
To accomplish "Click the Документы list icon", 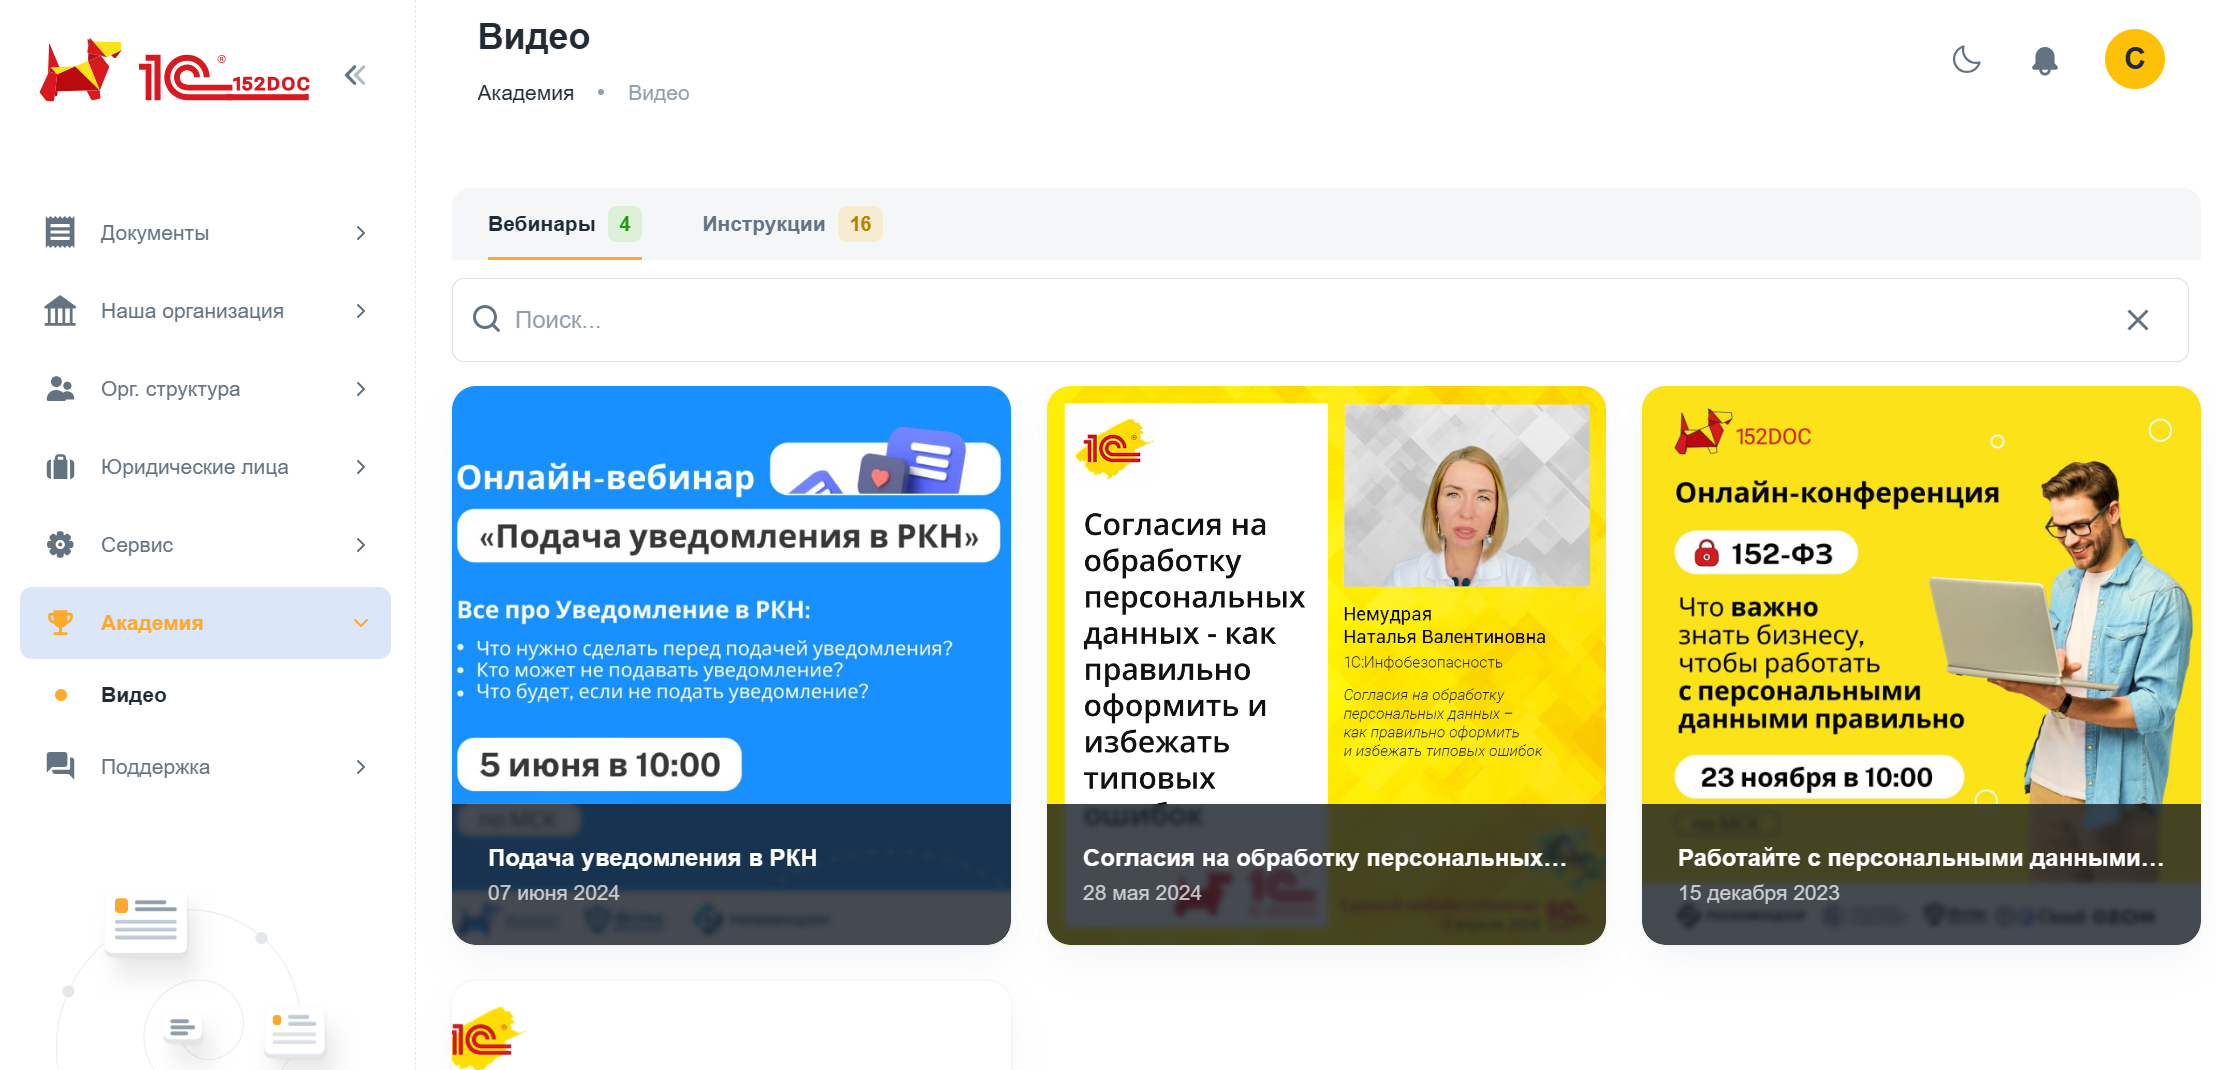I will pyautogui.click(x=60, y=232).
